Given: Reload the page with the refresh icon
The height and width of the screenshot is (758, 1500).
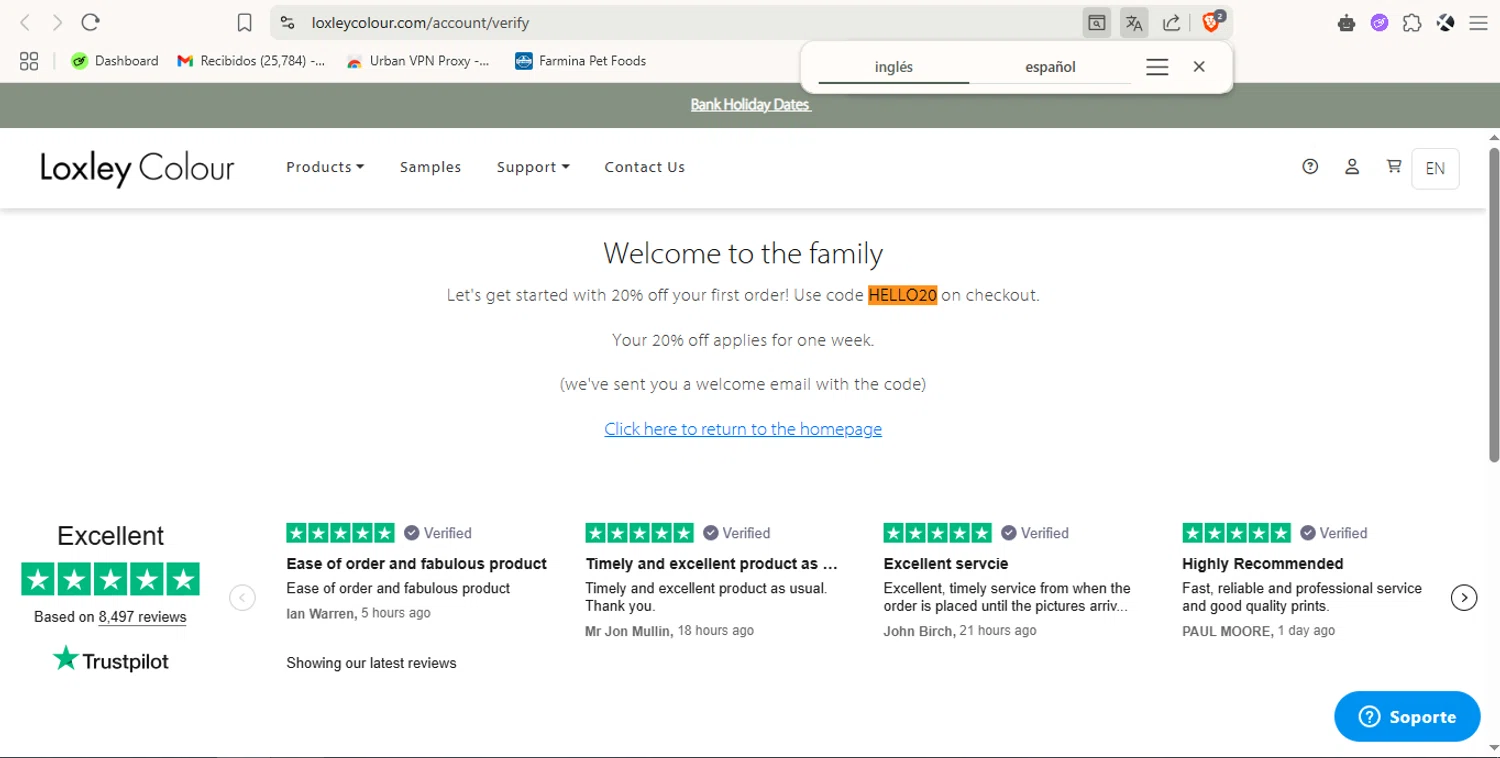Looking at the screenshot, I should [90, 22].
